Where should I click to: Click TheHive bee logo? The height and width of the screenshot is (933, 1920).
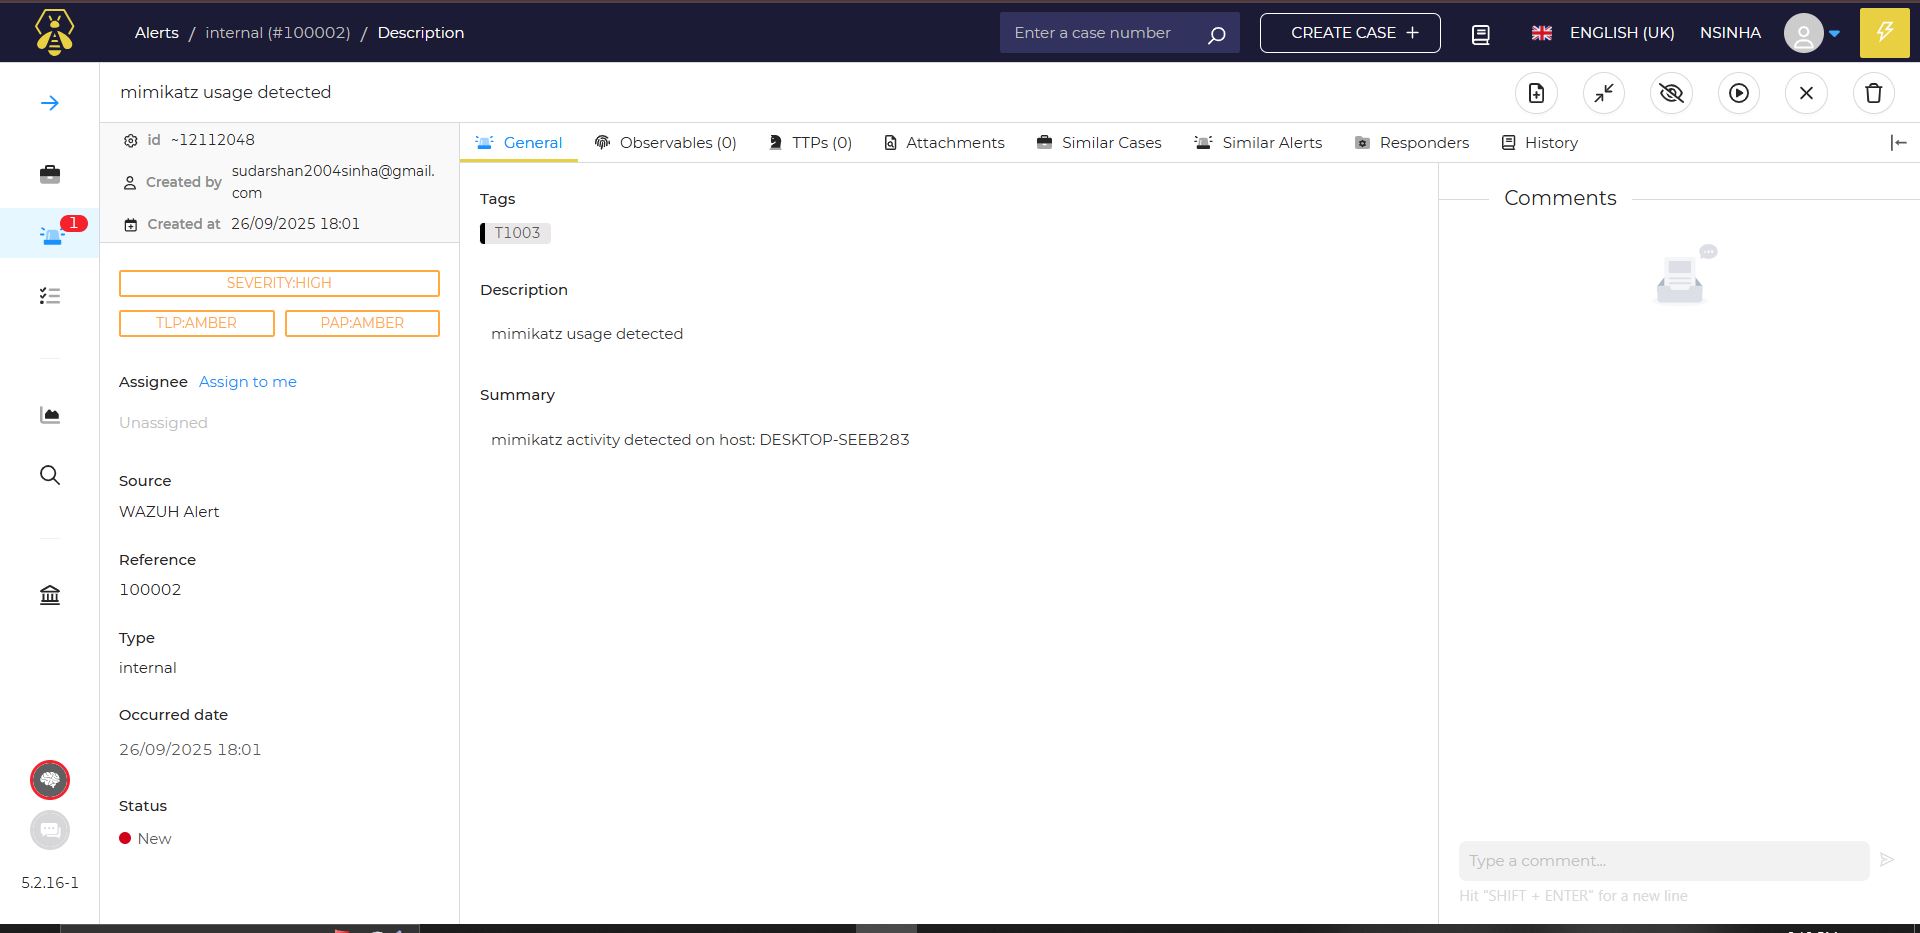pyautogui.click(x=54, y=32)
